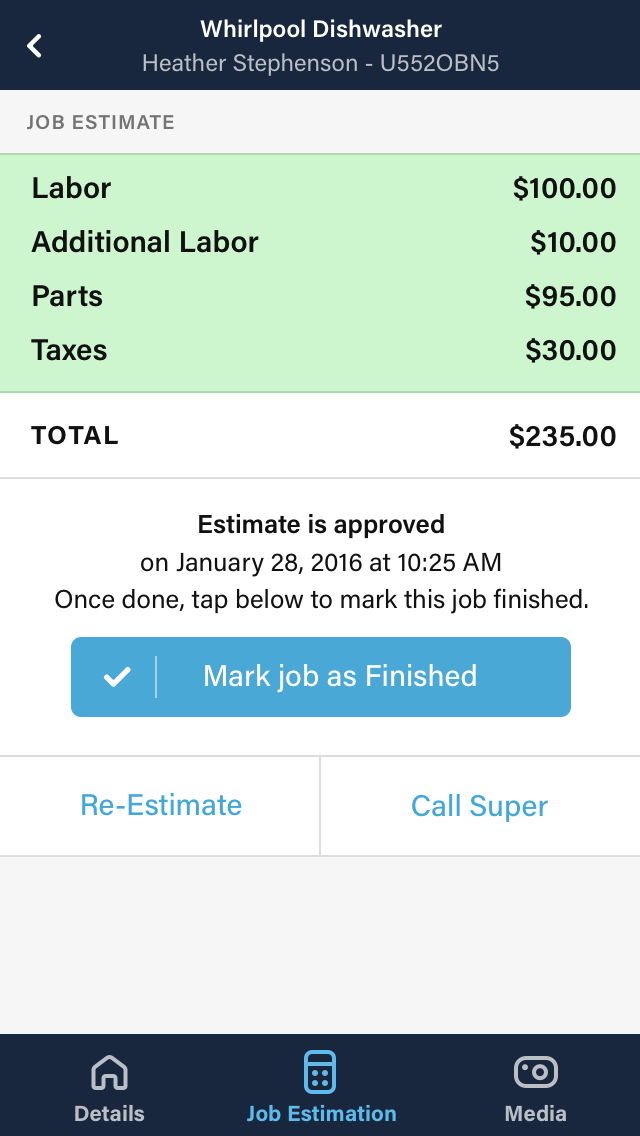Select the Parts $95.00 row
640x1136 pixels.
click(320, 296)
